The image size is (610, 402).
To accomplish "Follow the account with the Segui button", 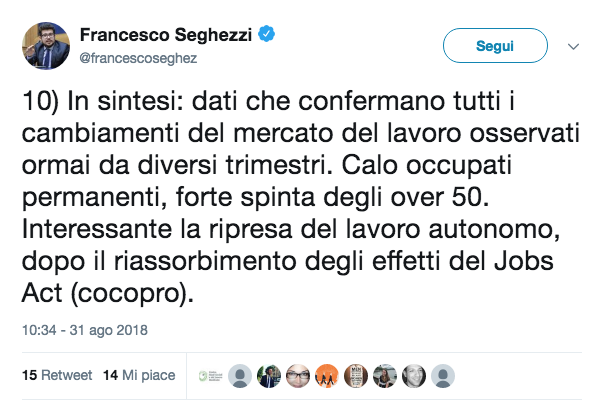I will click(495, 46).
